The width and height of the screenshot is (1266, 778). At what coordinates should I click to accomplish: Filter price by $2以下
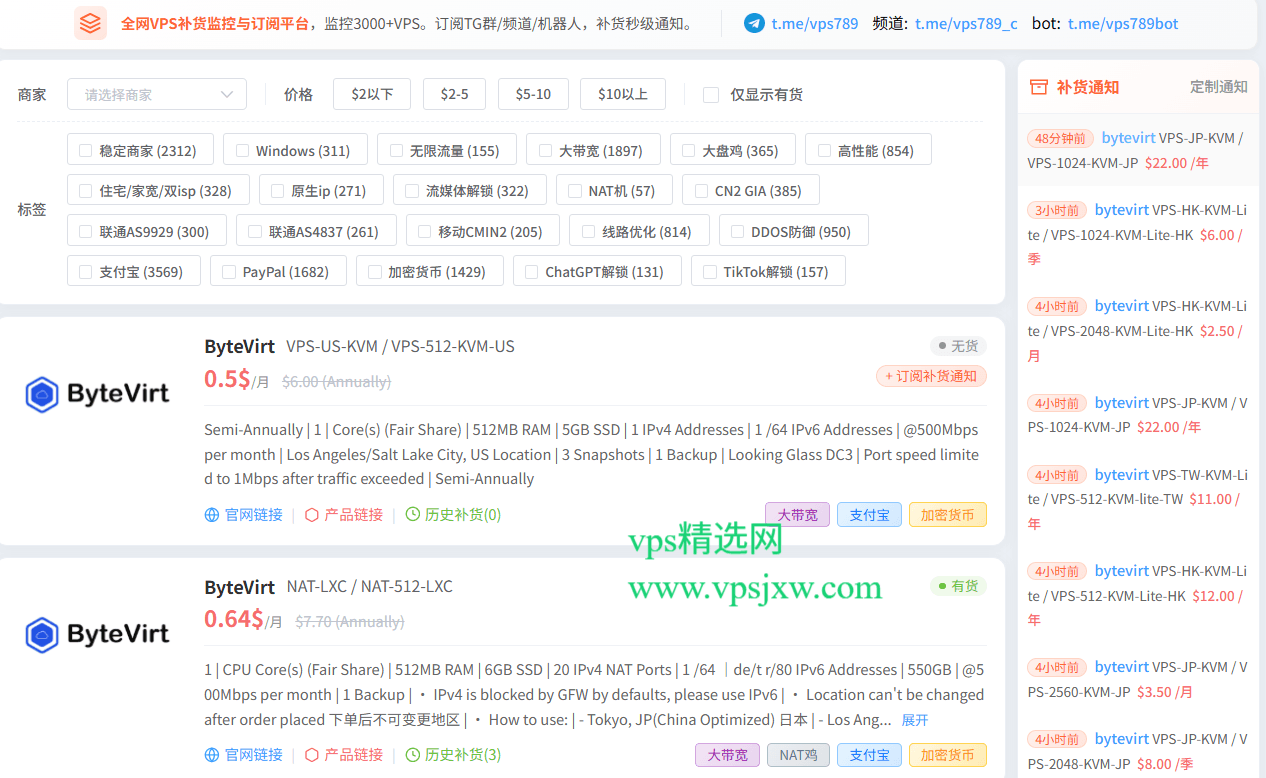[372, 95]
